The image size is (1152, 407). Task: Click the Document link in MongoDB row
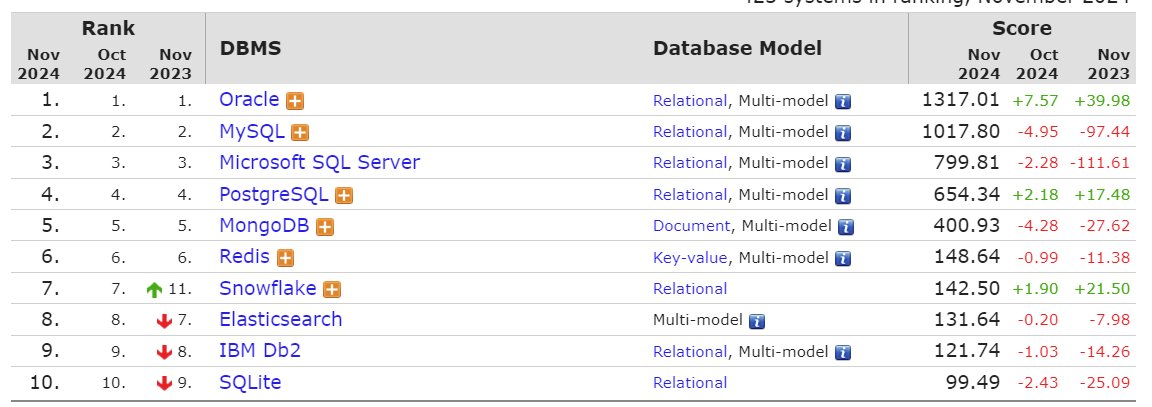691,226
